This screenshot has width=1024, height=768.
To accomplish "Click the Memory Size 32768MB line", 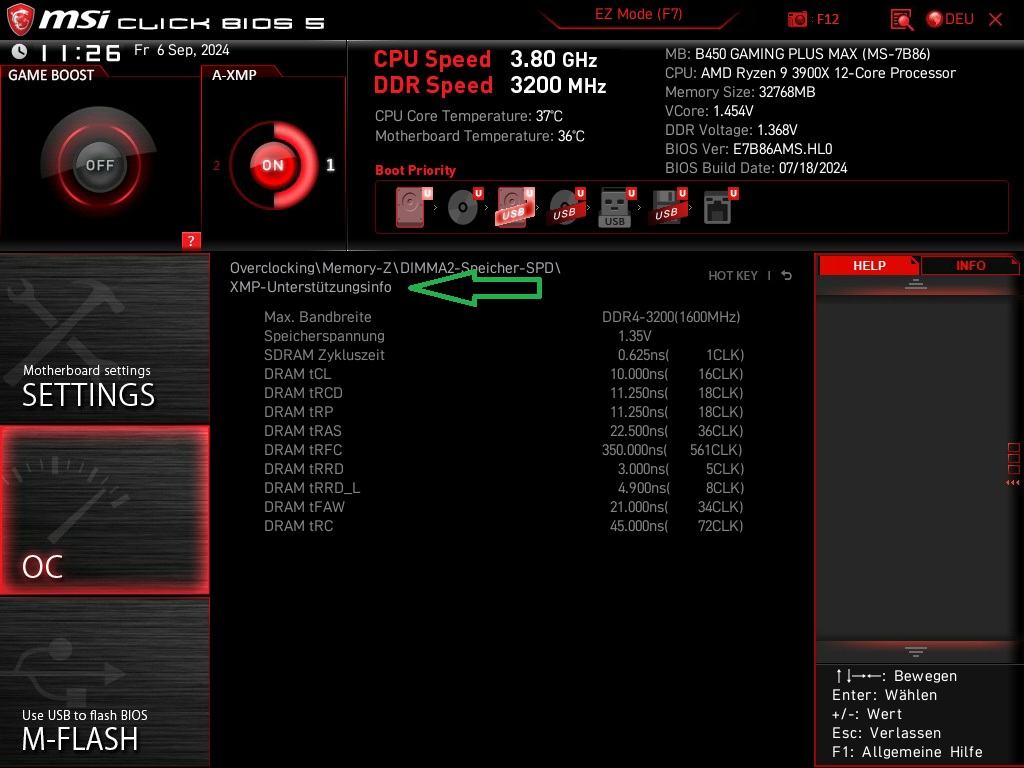I will pos(740,92).
